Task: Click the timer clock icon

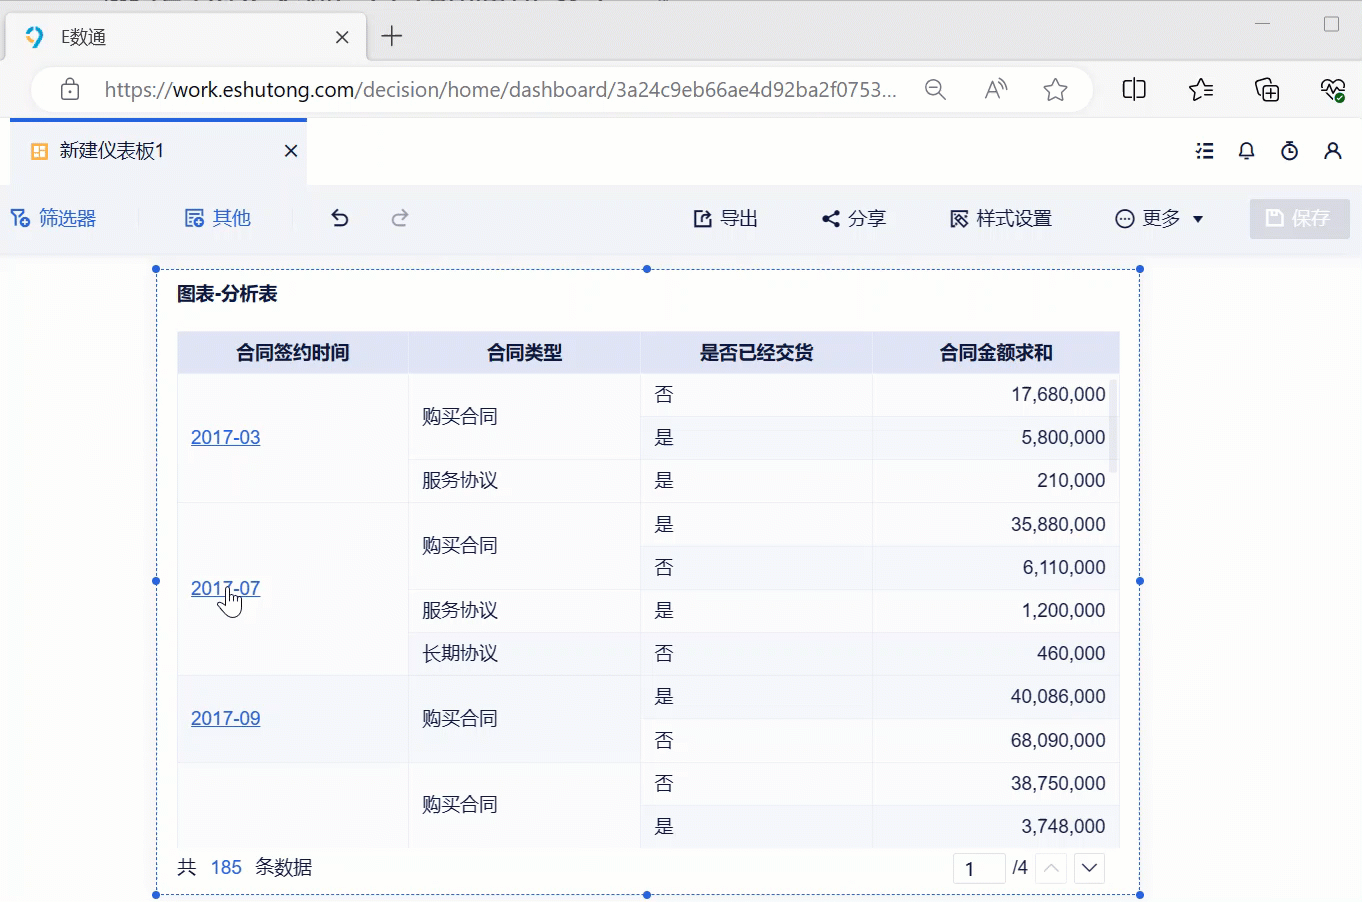Action: (1289, 151)
